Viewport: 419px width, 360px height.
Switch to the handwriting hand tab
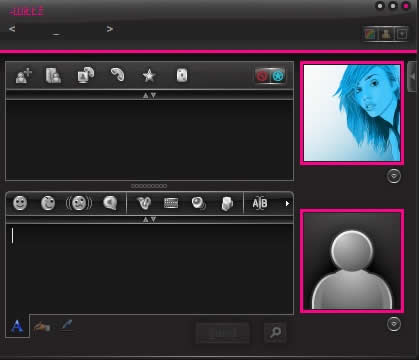click(x=42, y=326)
